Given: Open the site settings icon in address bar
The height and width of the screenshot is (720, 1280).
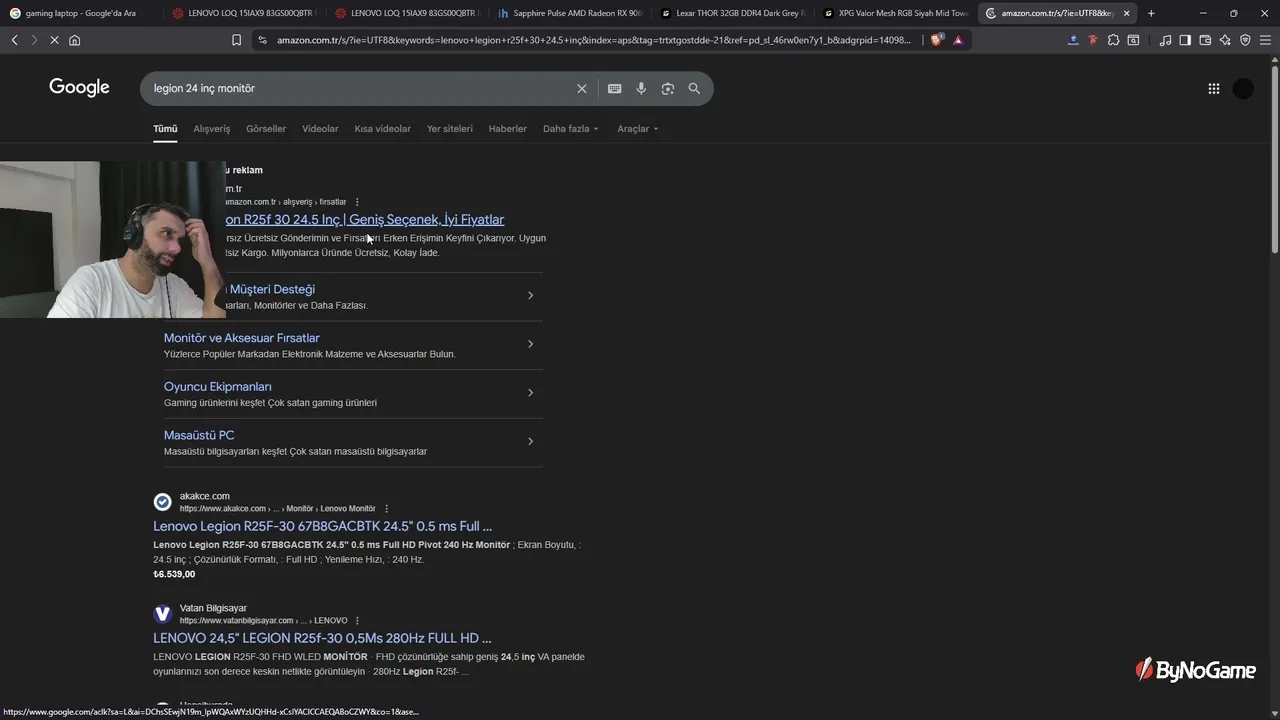Looking at the screenshot, I should pyautogui.click(x=262, y=40).
